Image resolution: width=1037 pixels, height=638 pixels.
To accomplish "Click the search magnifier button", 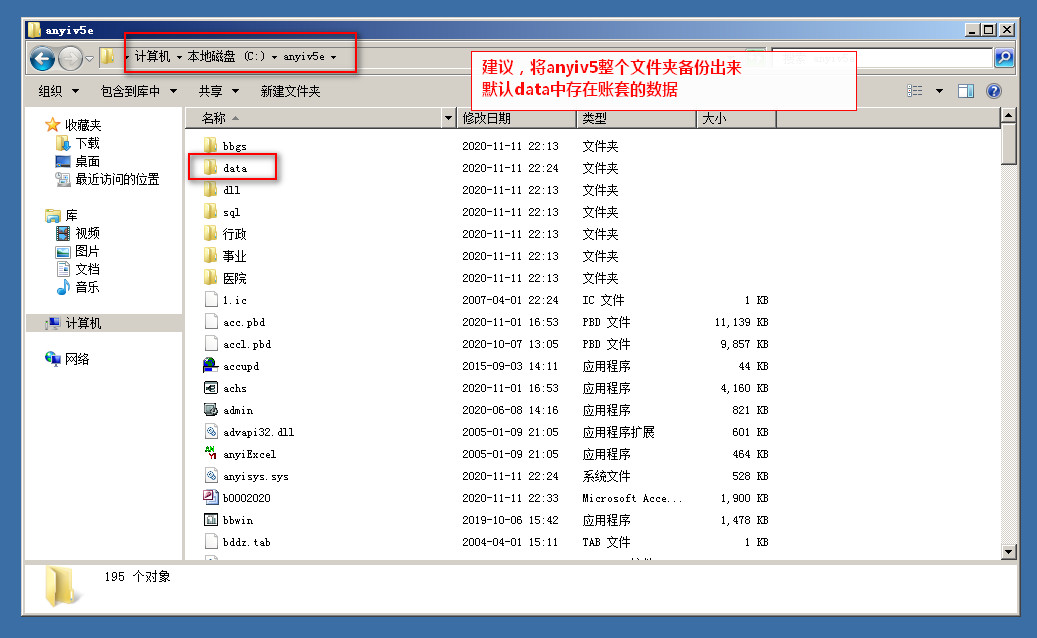I will click(1003, 58).
